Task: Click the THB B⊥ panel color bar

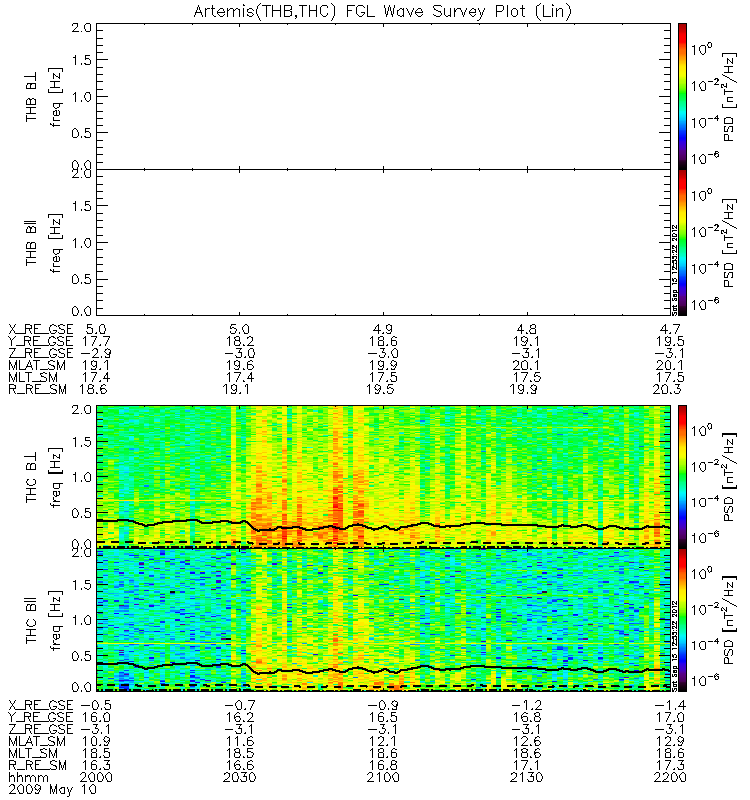Action: [682, 96]
